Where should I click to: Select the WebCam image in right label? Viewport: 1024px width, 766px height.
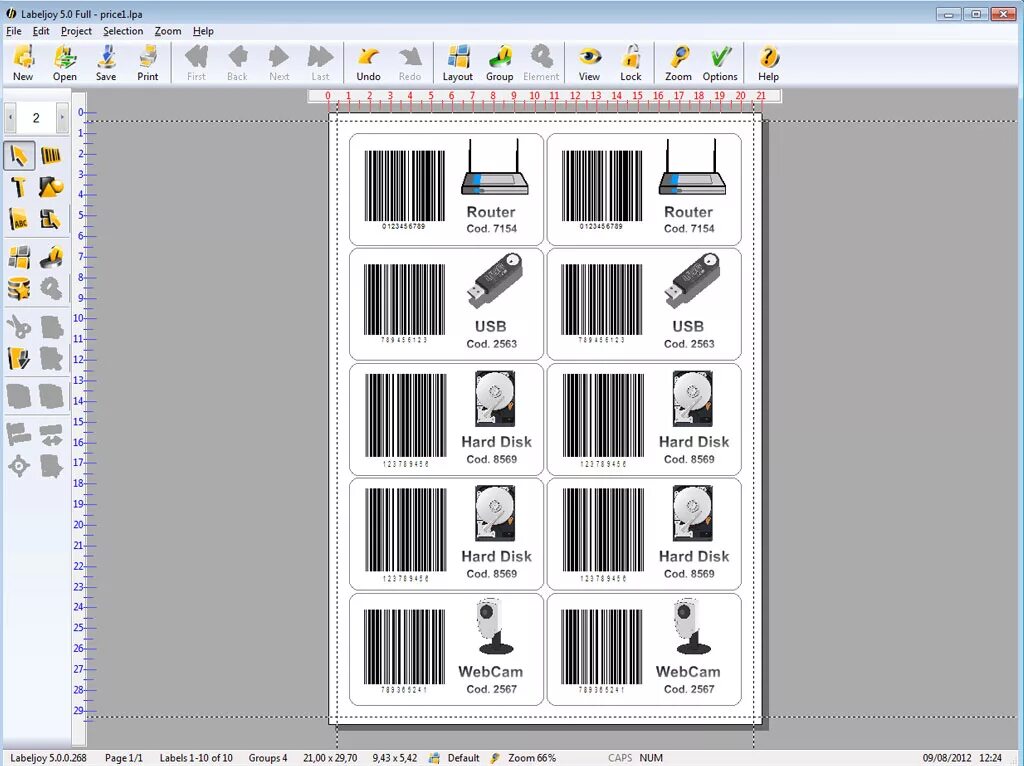point(692,626)
